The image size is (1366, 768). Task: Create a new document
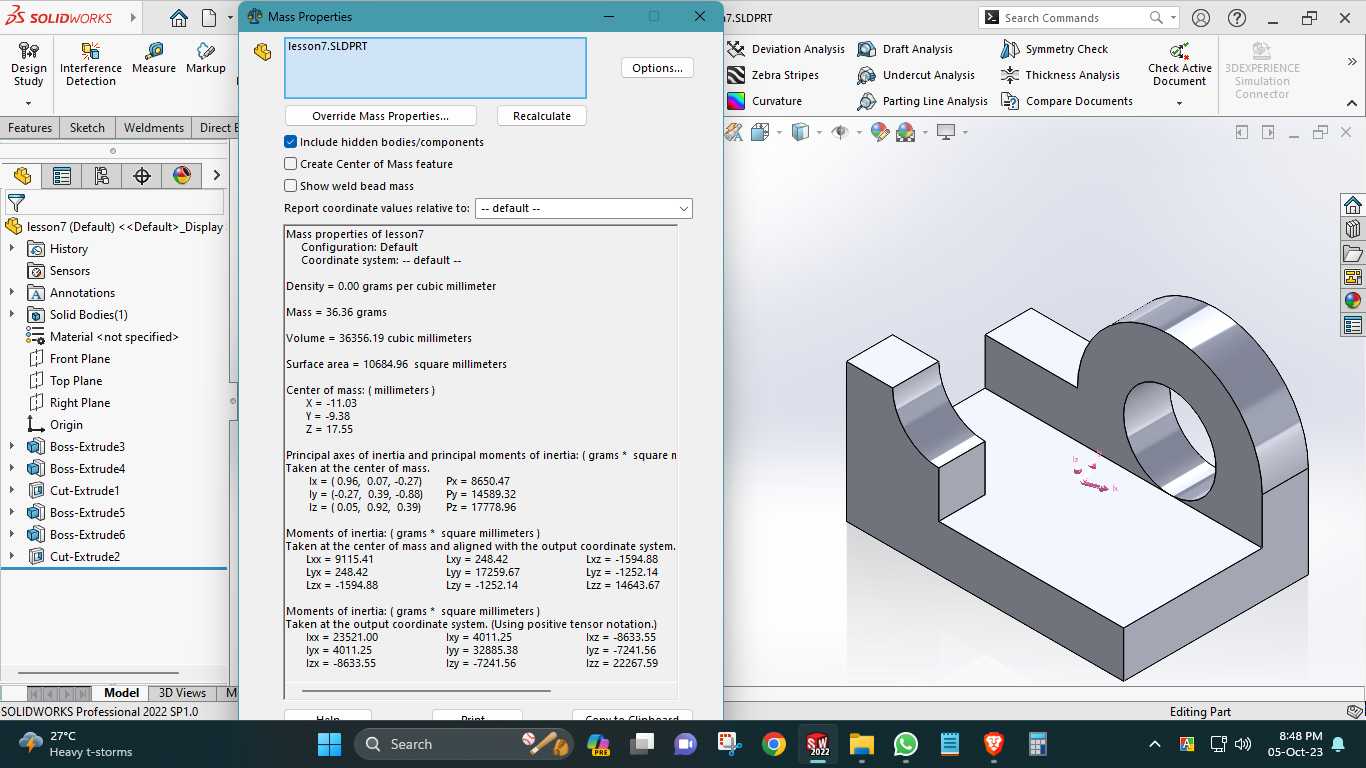click(209, 18)
